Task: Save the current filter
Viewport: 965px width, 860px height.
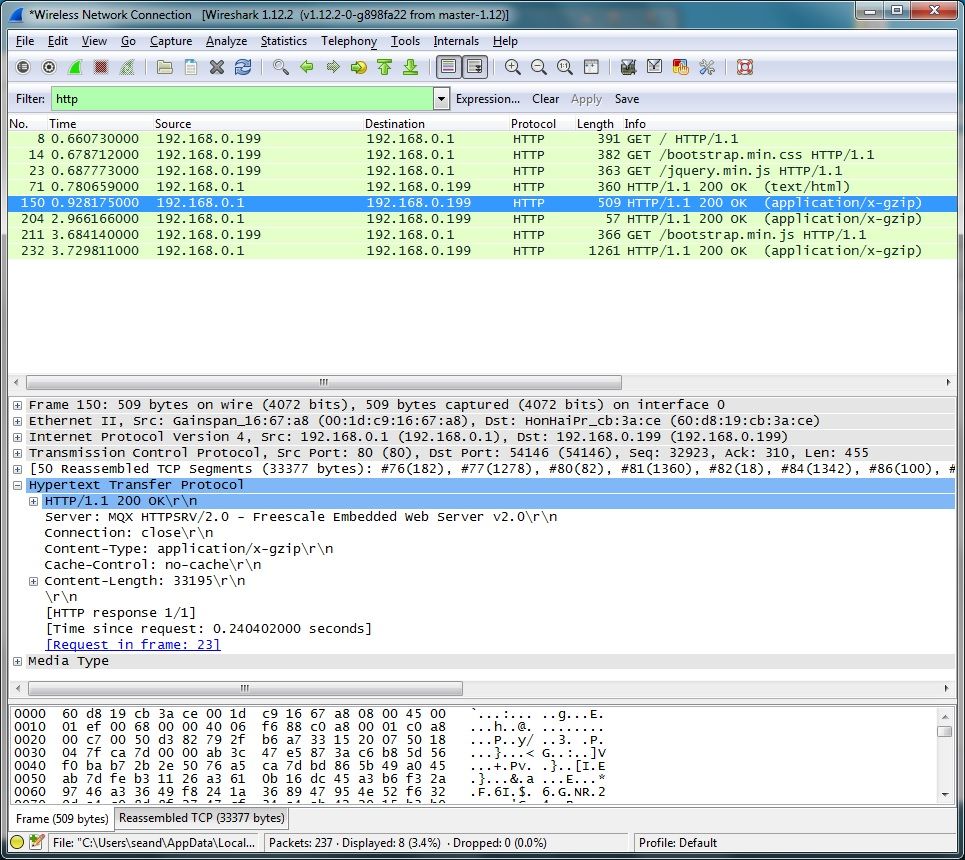Action: pos(627,98)
